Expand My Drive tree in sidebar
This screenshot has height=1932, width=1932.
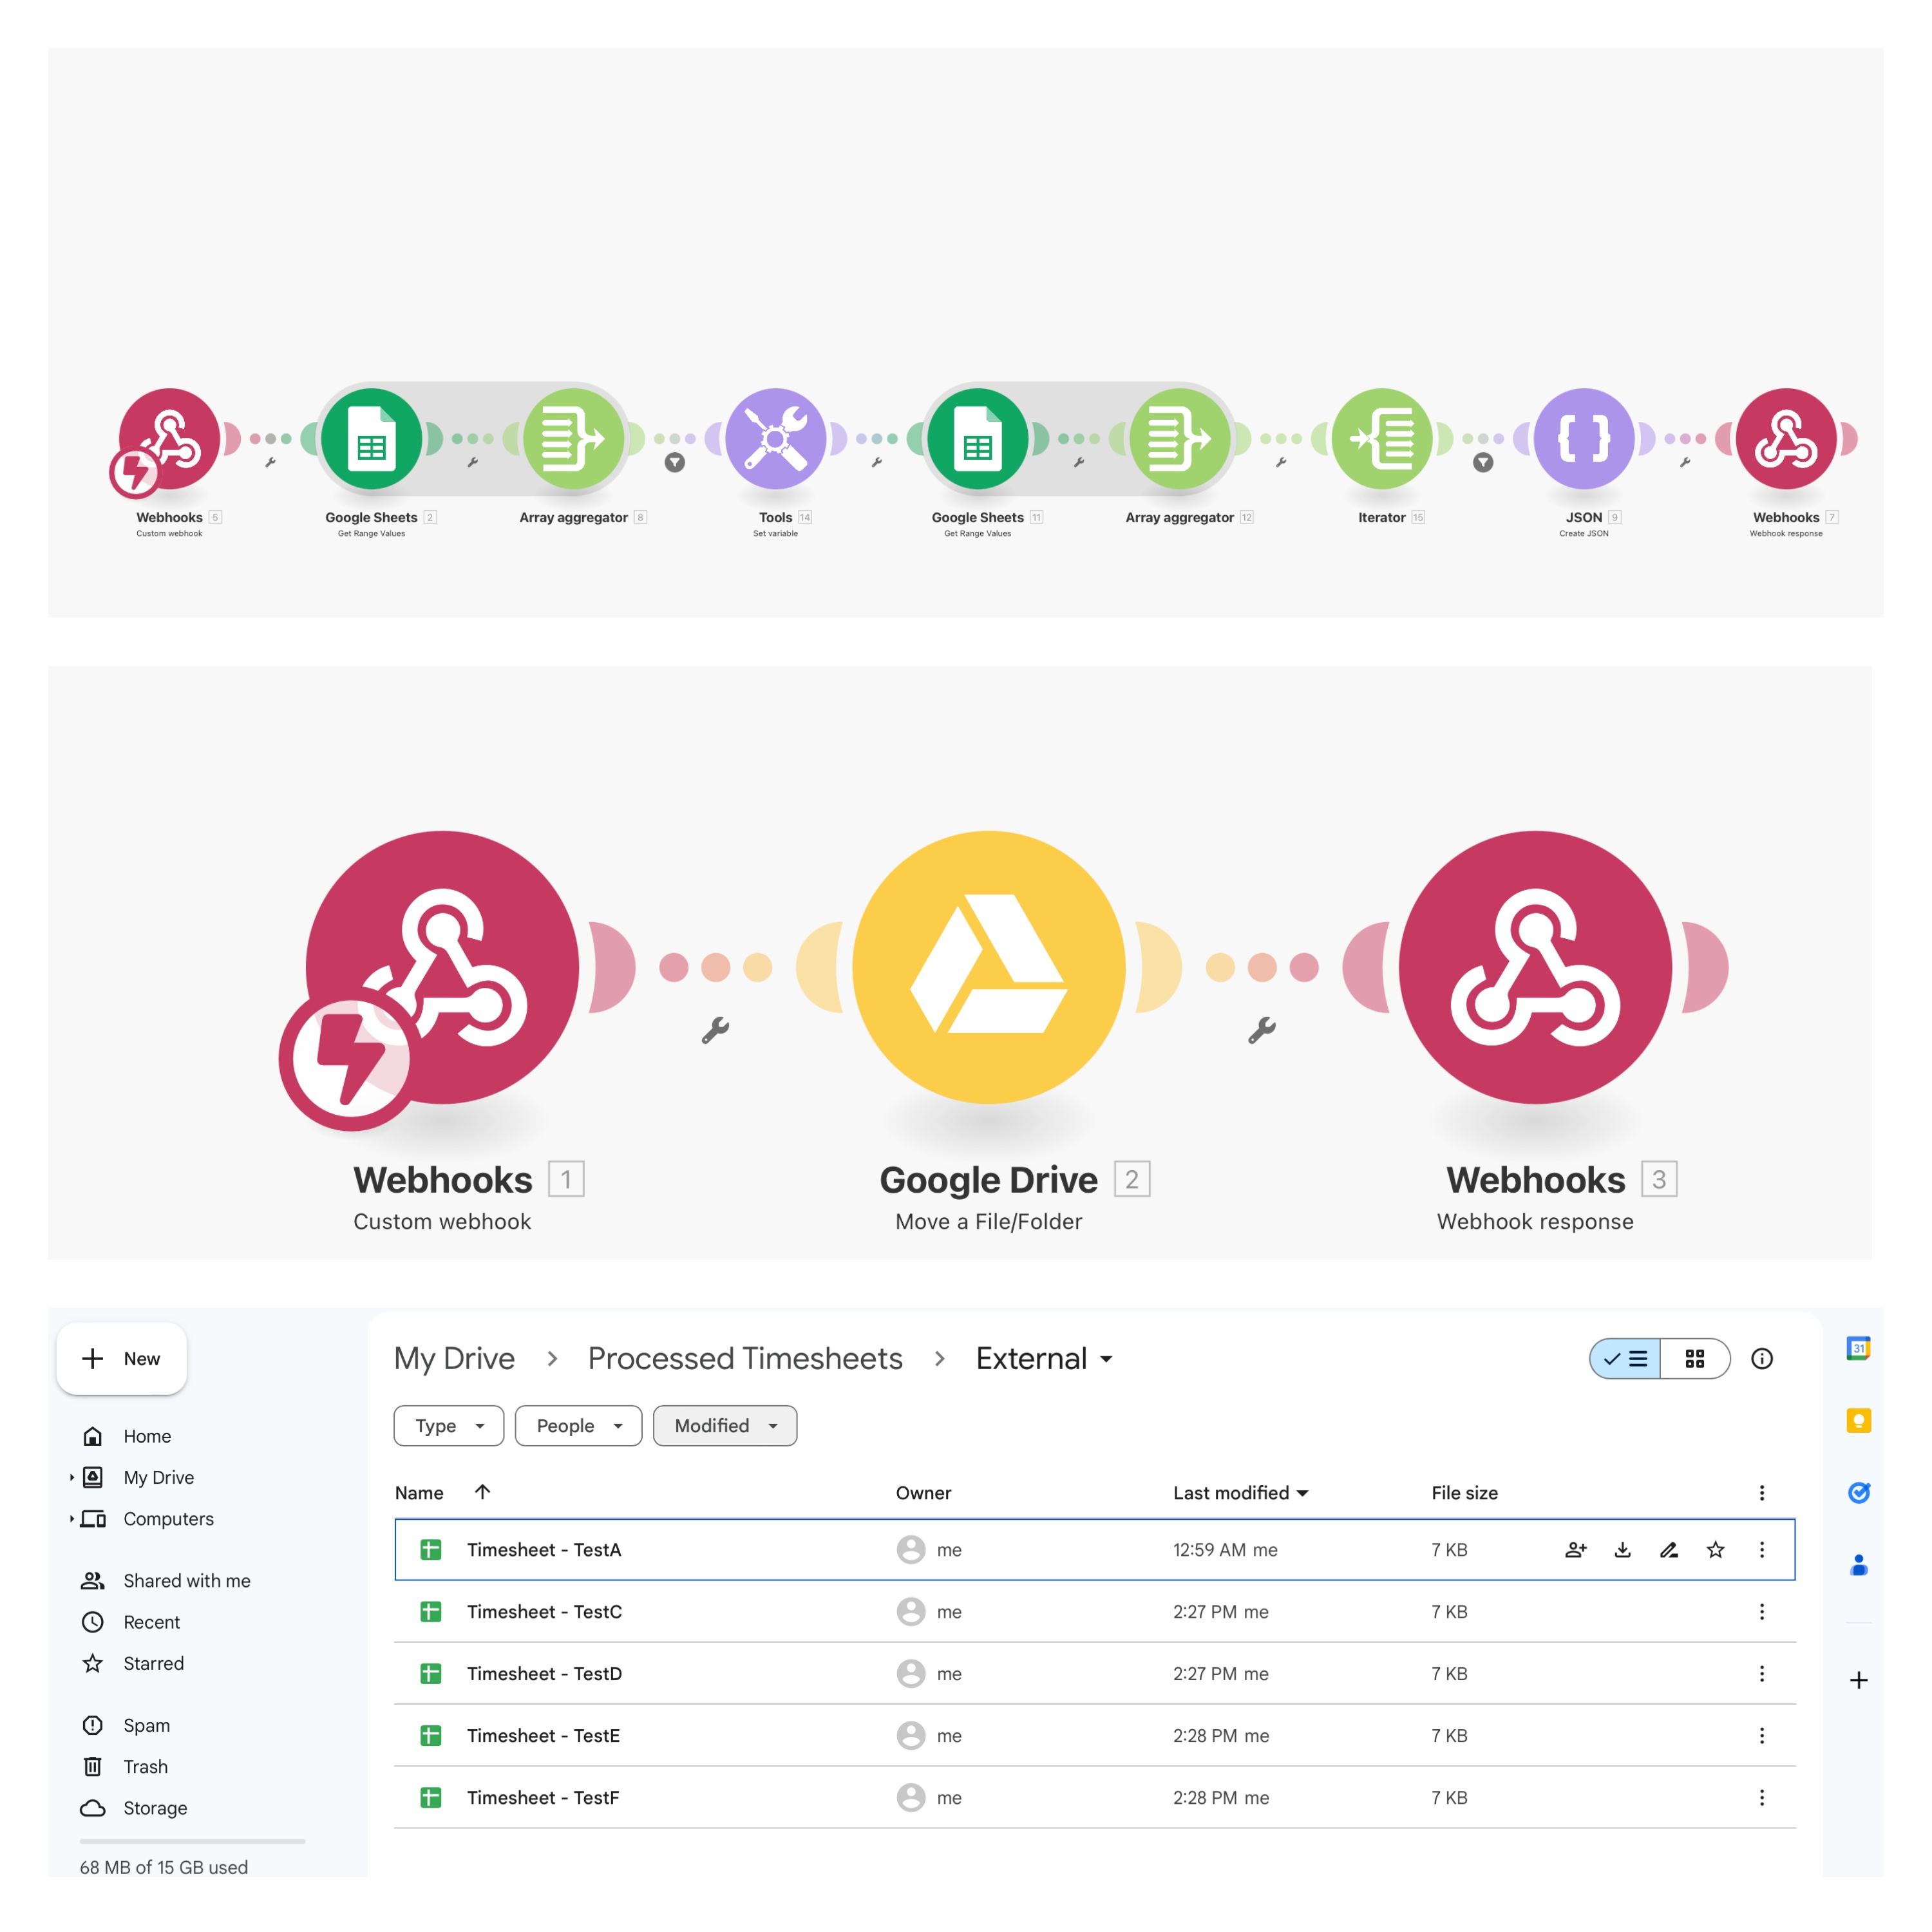[x=72, y=1477]
